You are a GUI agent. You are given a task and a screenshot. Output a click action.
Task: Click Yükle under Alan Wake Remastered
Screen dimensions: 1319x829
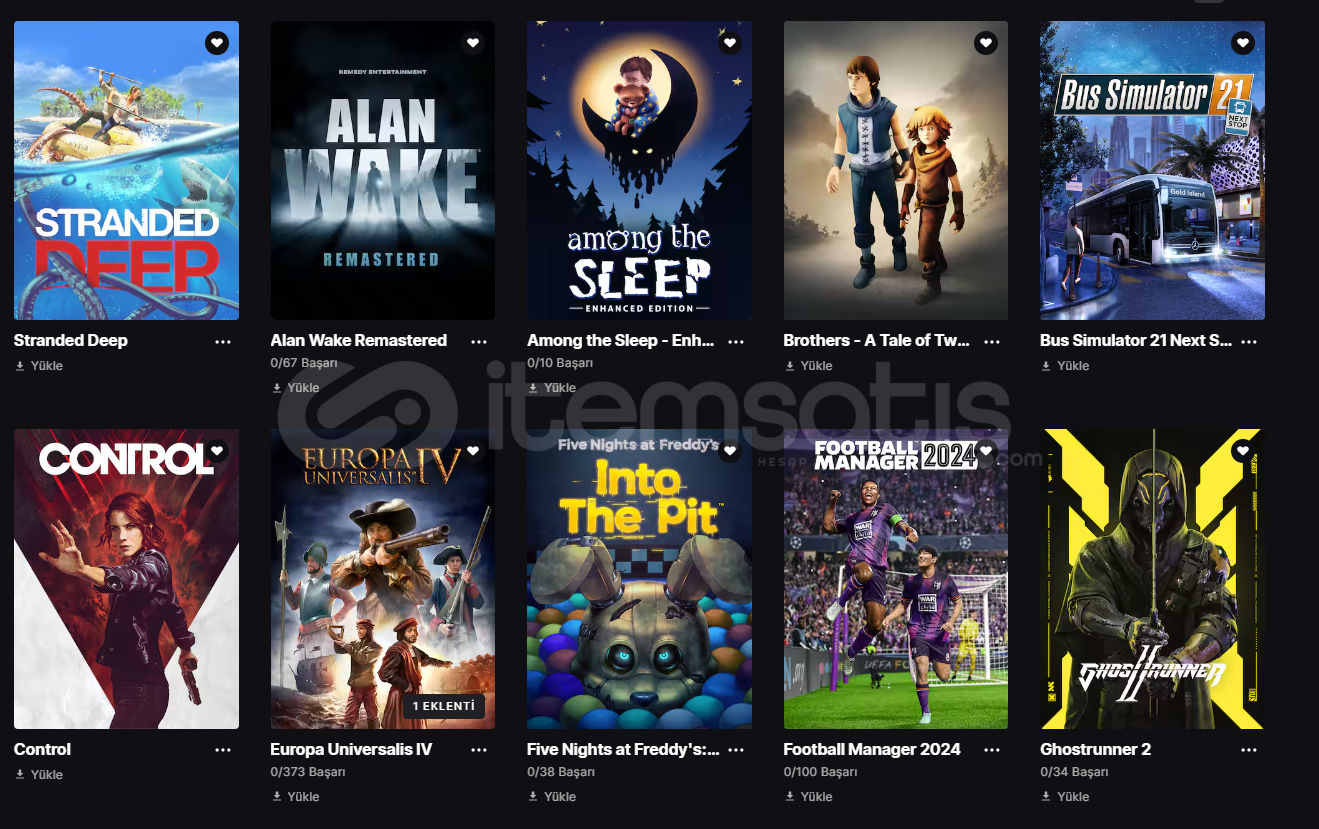(303, 388)
